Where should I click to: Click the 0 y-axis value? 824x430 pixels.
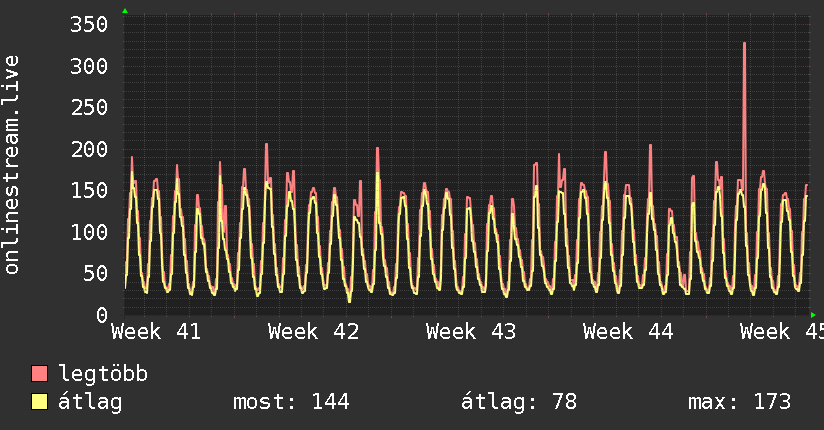[x=102, y=315]
